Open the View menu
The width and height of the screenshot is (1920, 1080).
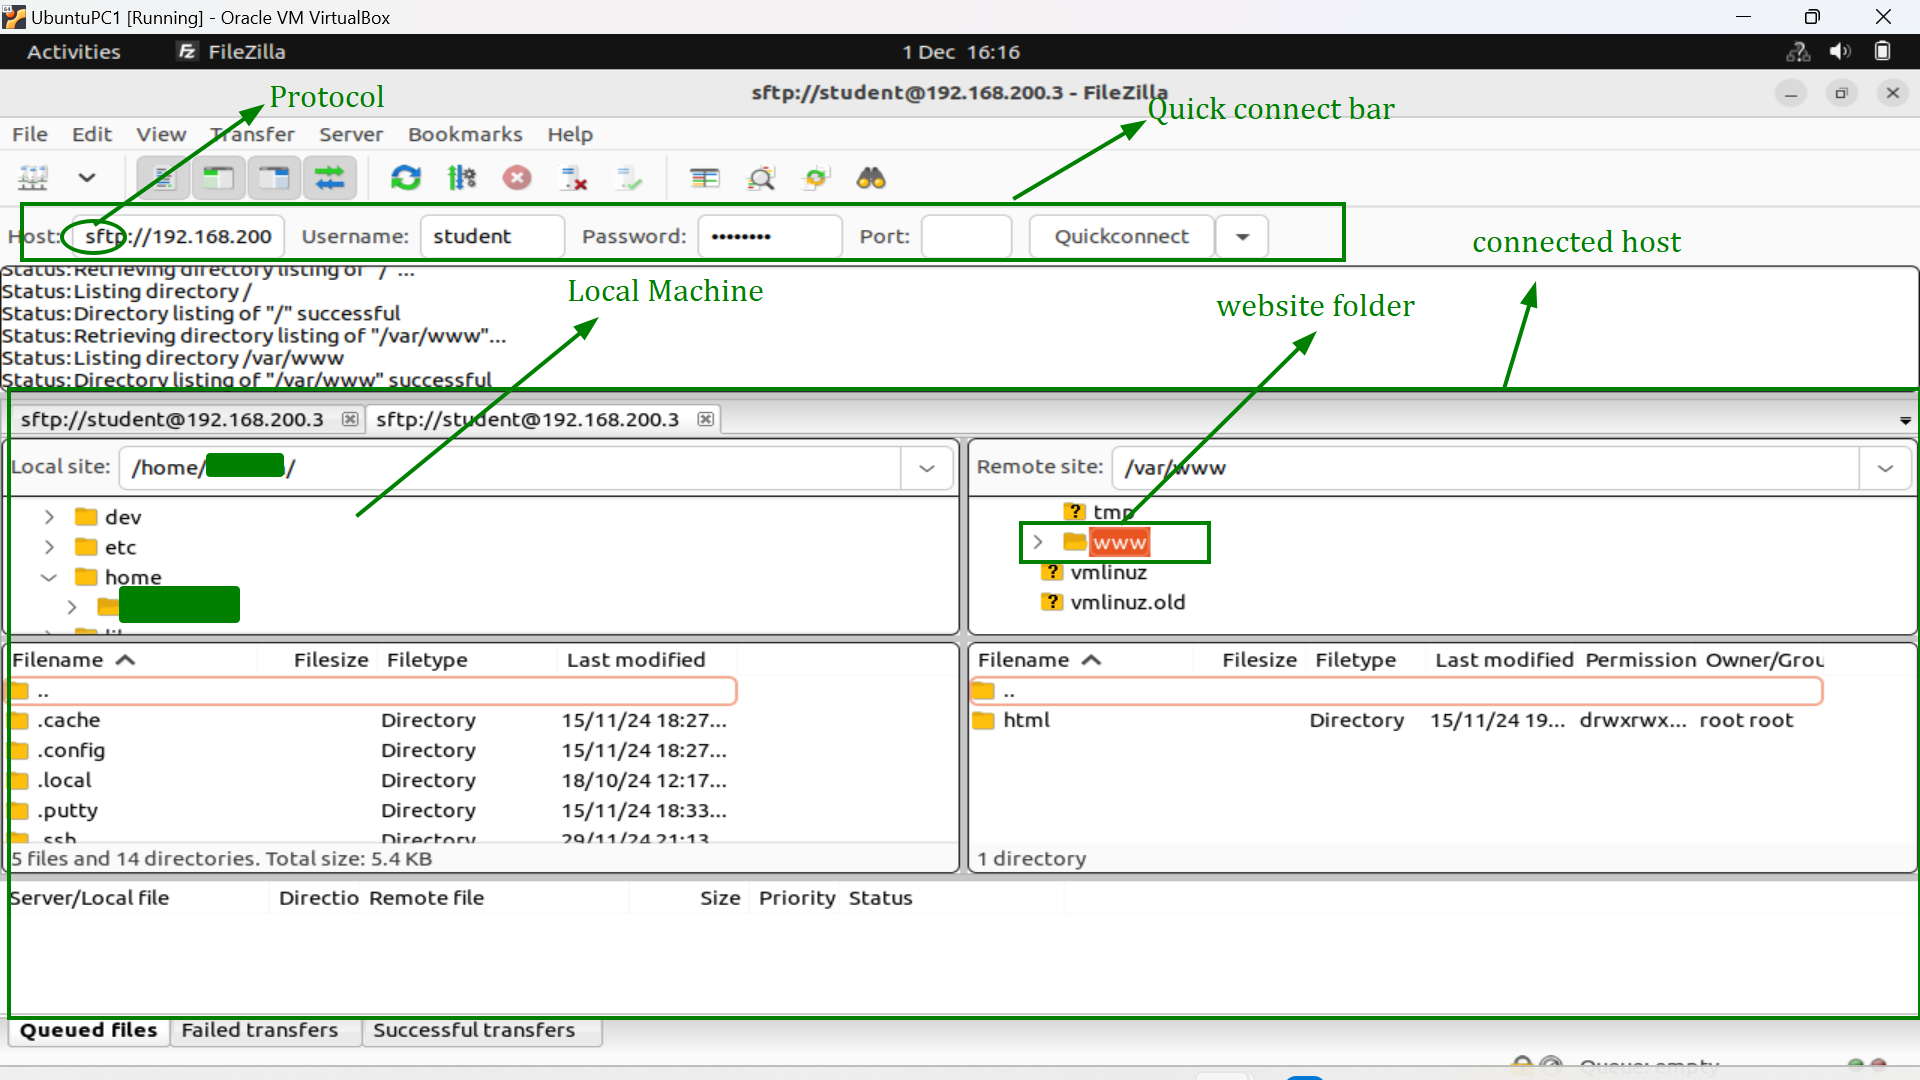tap(161, 134)
